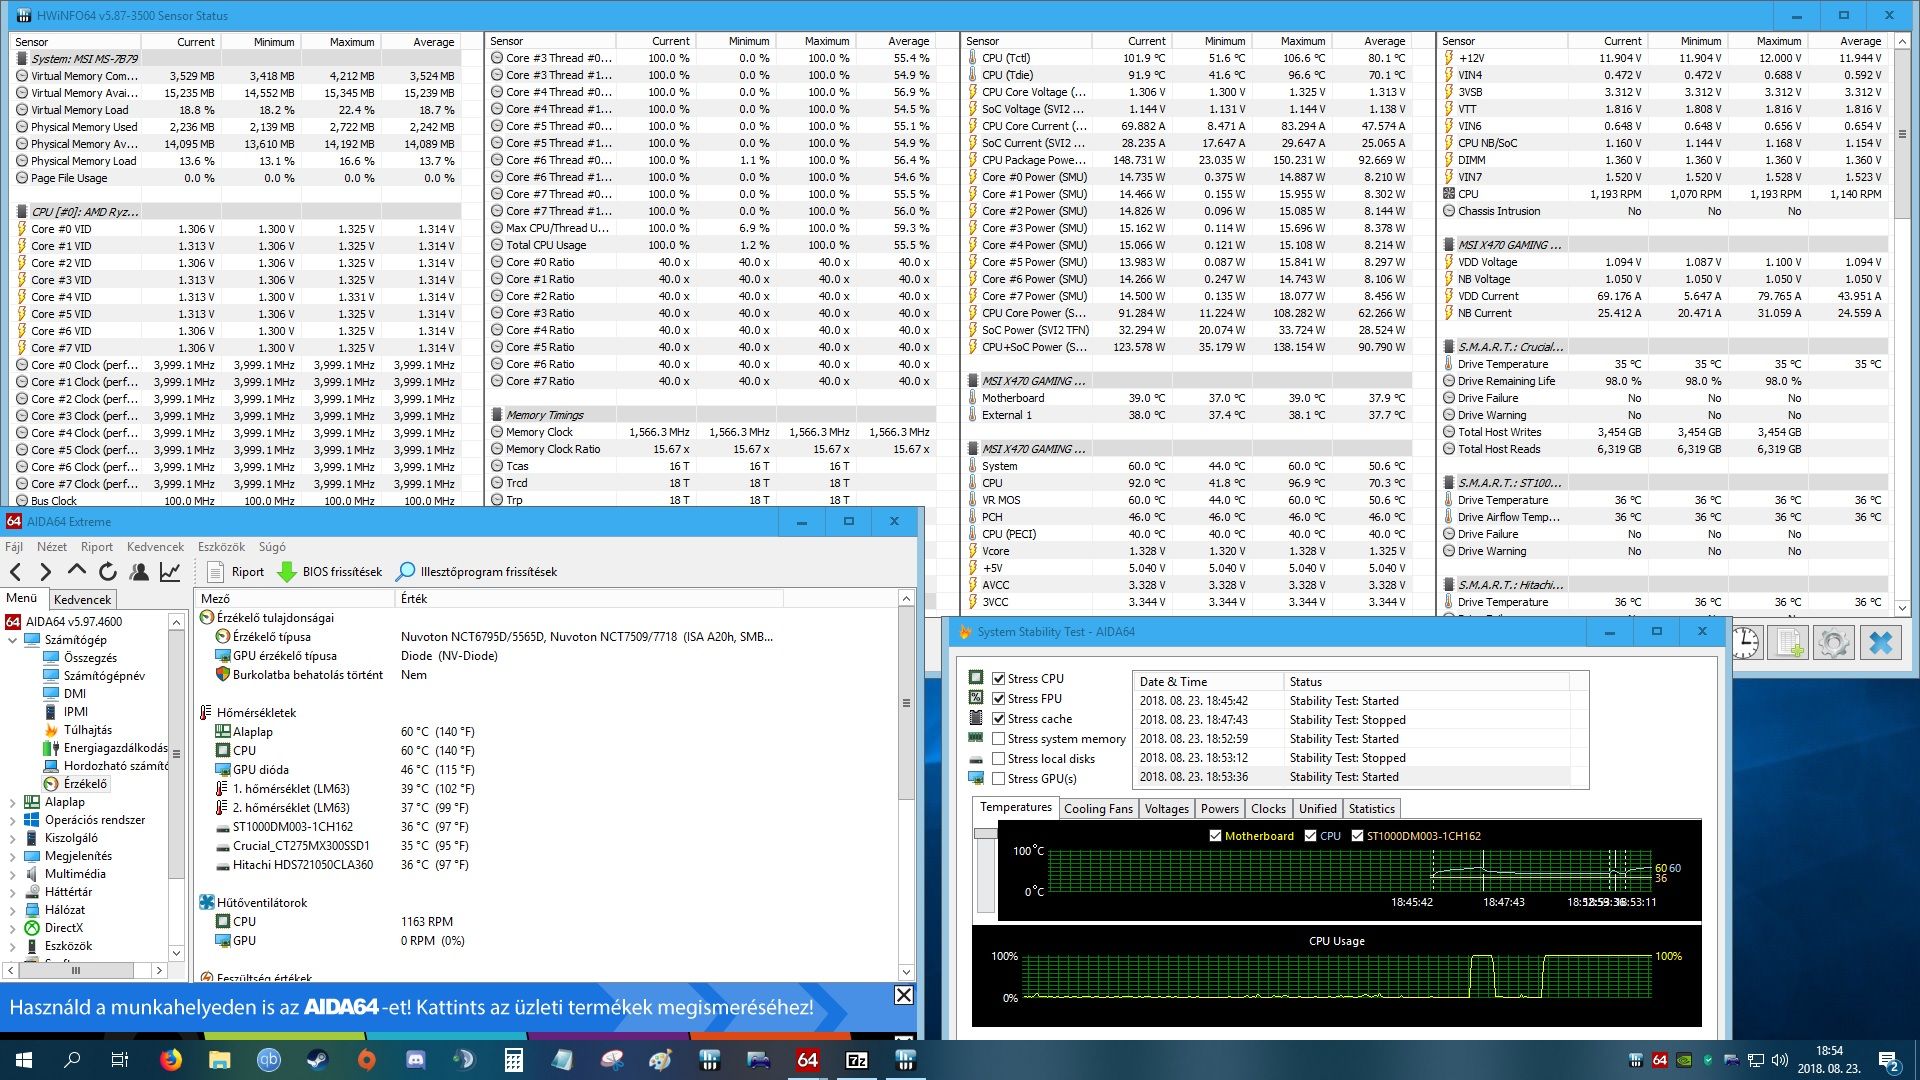Toggle the Motherboard graph checkbox

(1215, 836)
